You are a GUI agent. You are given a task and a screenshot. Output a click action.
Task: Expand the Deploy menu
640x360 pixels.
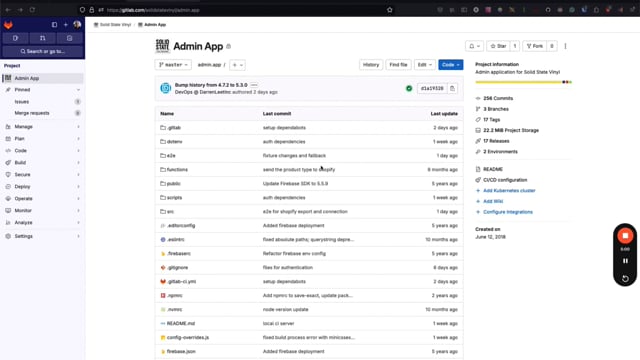(x=42, y=187)
